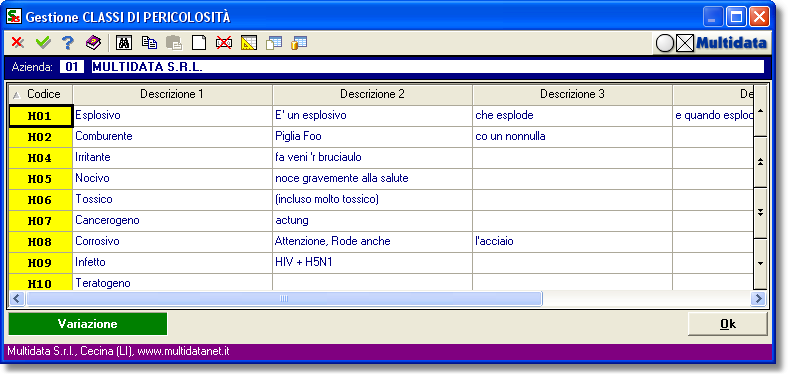Click the Irritante cell
Screen dimensions: 788x376
click(172, 158)
